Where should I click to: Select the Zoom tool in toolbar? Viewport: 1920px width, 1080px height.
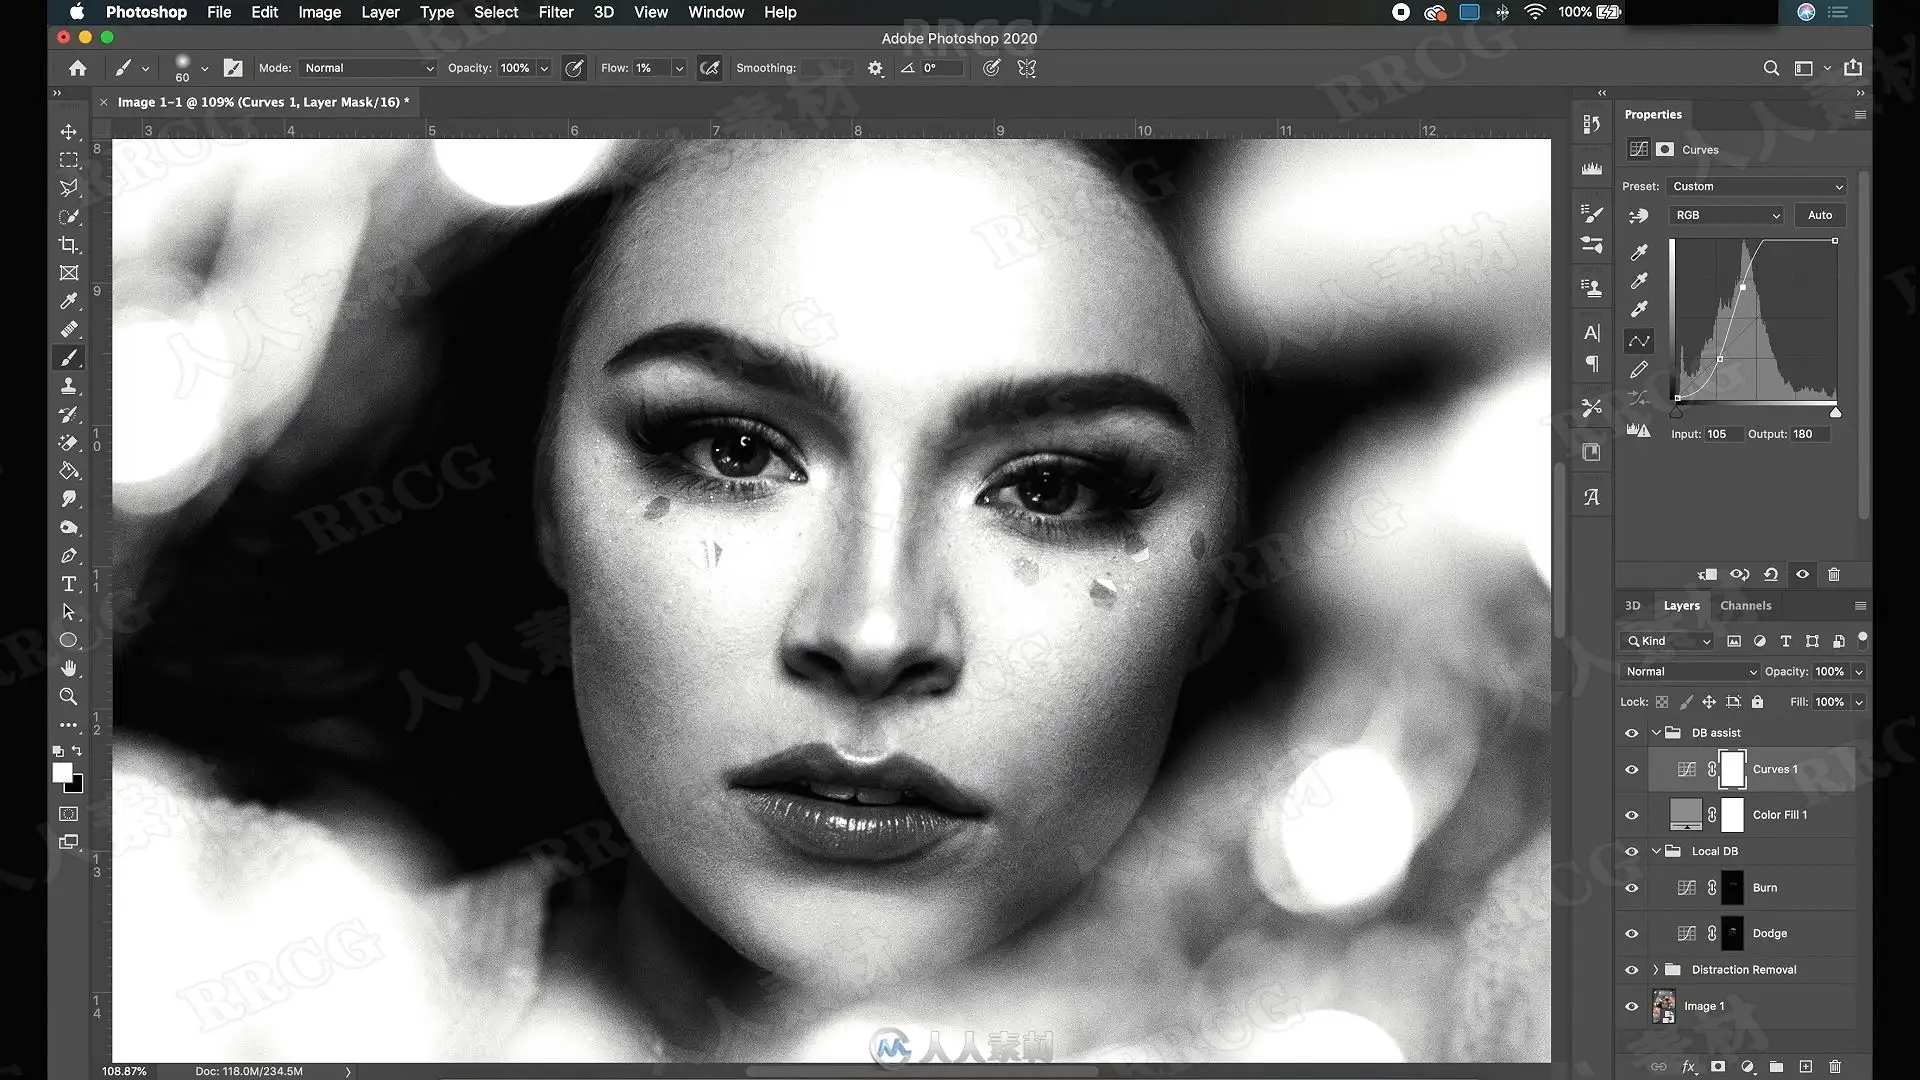coord(68,697)
